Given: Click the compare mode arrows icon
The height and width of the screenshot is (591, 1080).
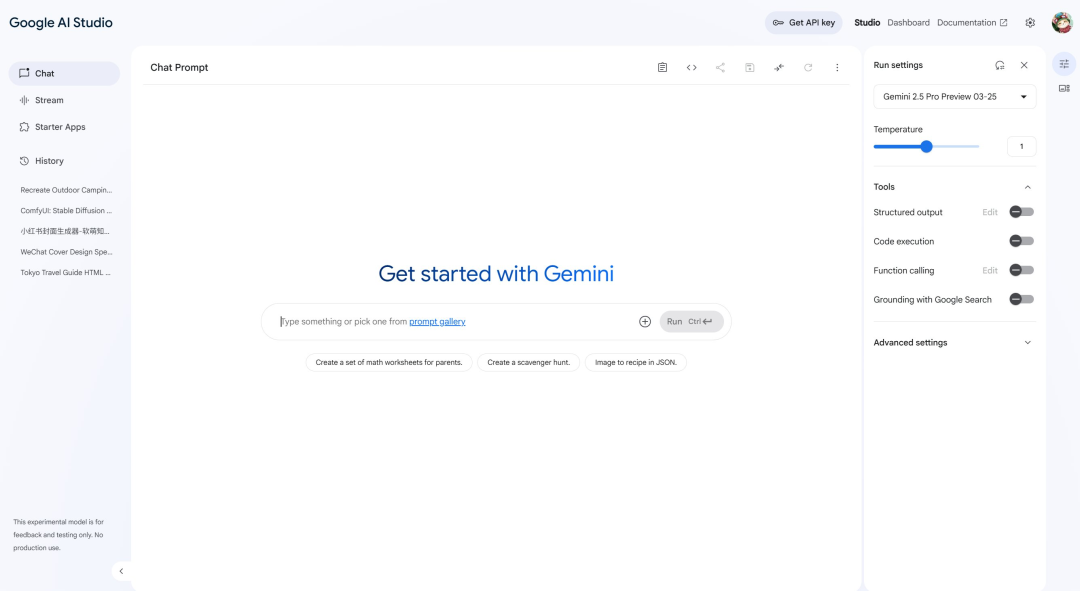Looking at the screenshot, I should tap(779, 68).
